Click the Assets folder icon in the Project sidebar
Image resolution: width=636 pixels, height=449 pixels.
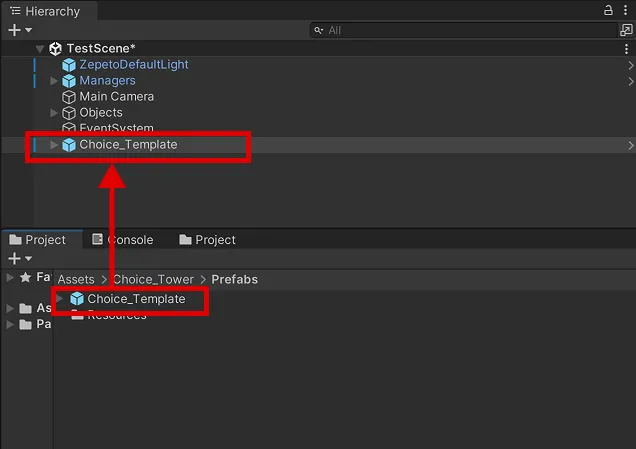point(26,309)
